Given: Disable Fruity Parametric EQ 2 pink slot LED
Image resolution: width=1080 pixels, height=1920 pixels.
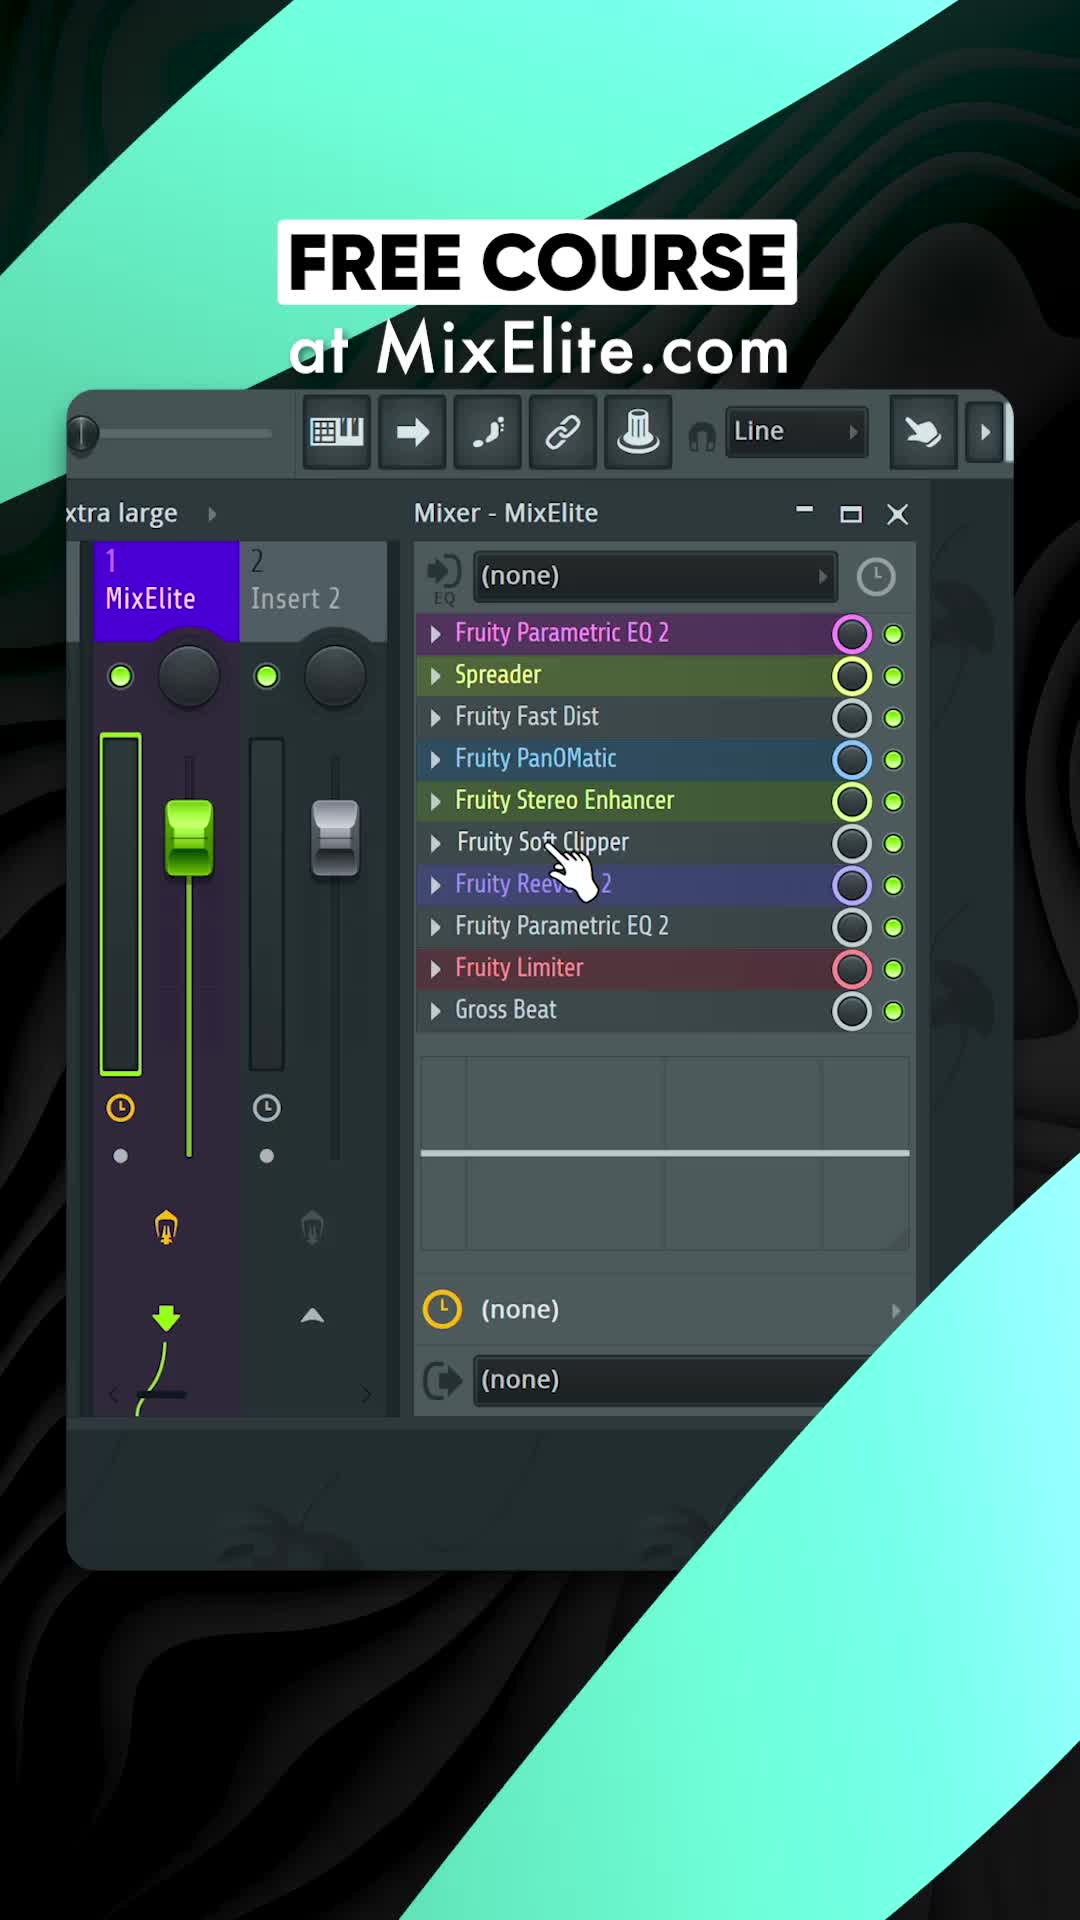Looking at the screenshot, I should [894, 634].
